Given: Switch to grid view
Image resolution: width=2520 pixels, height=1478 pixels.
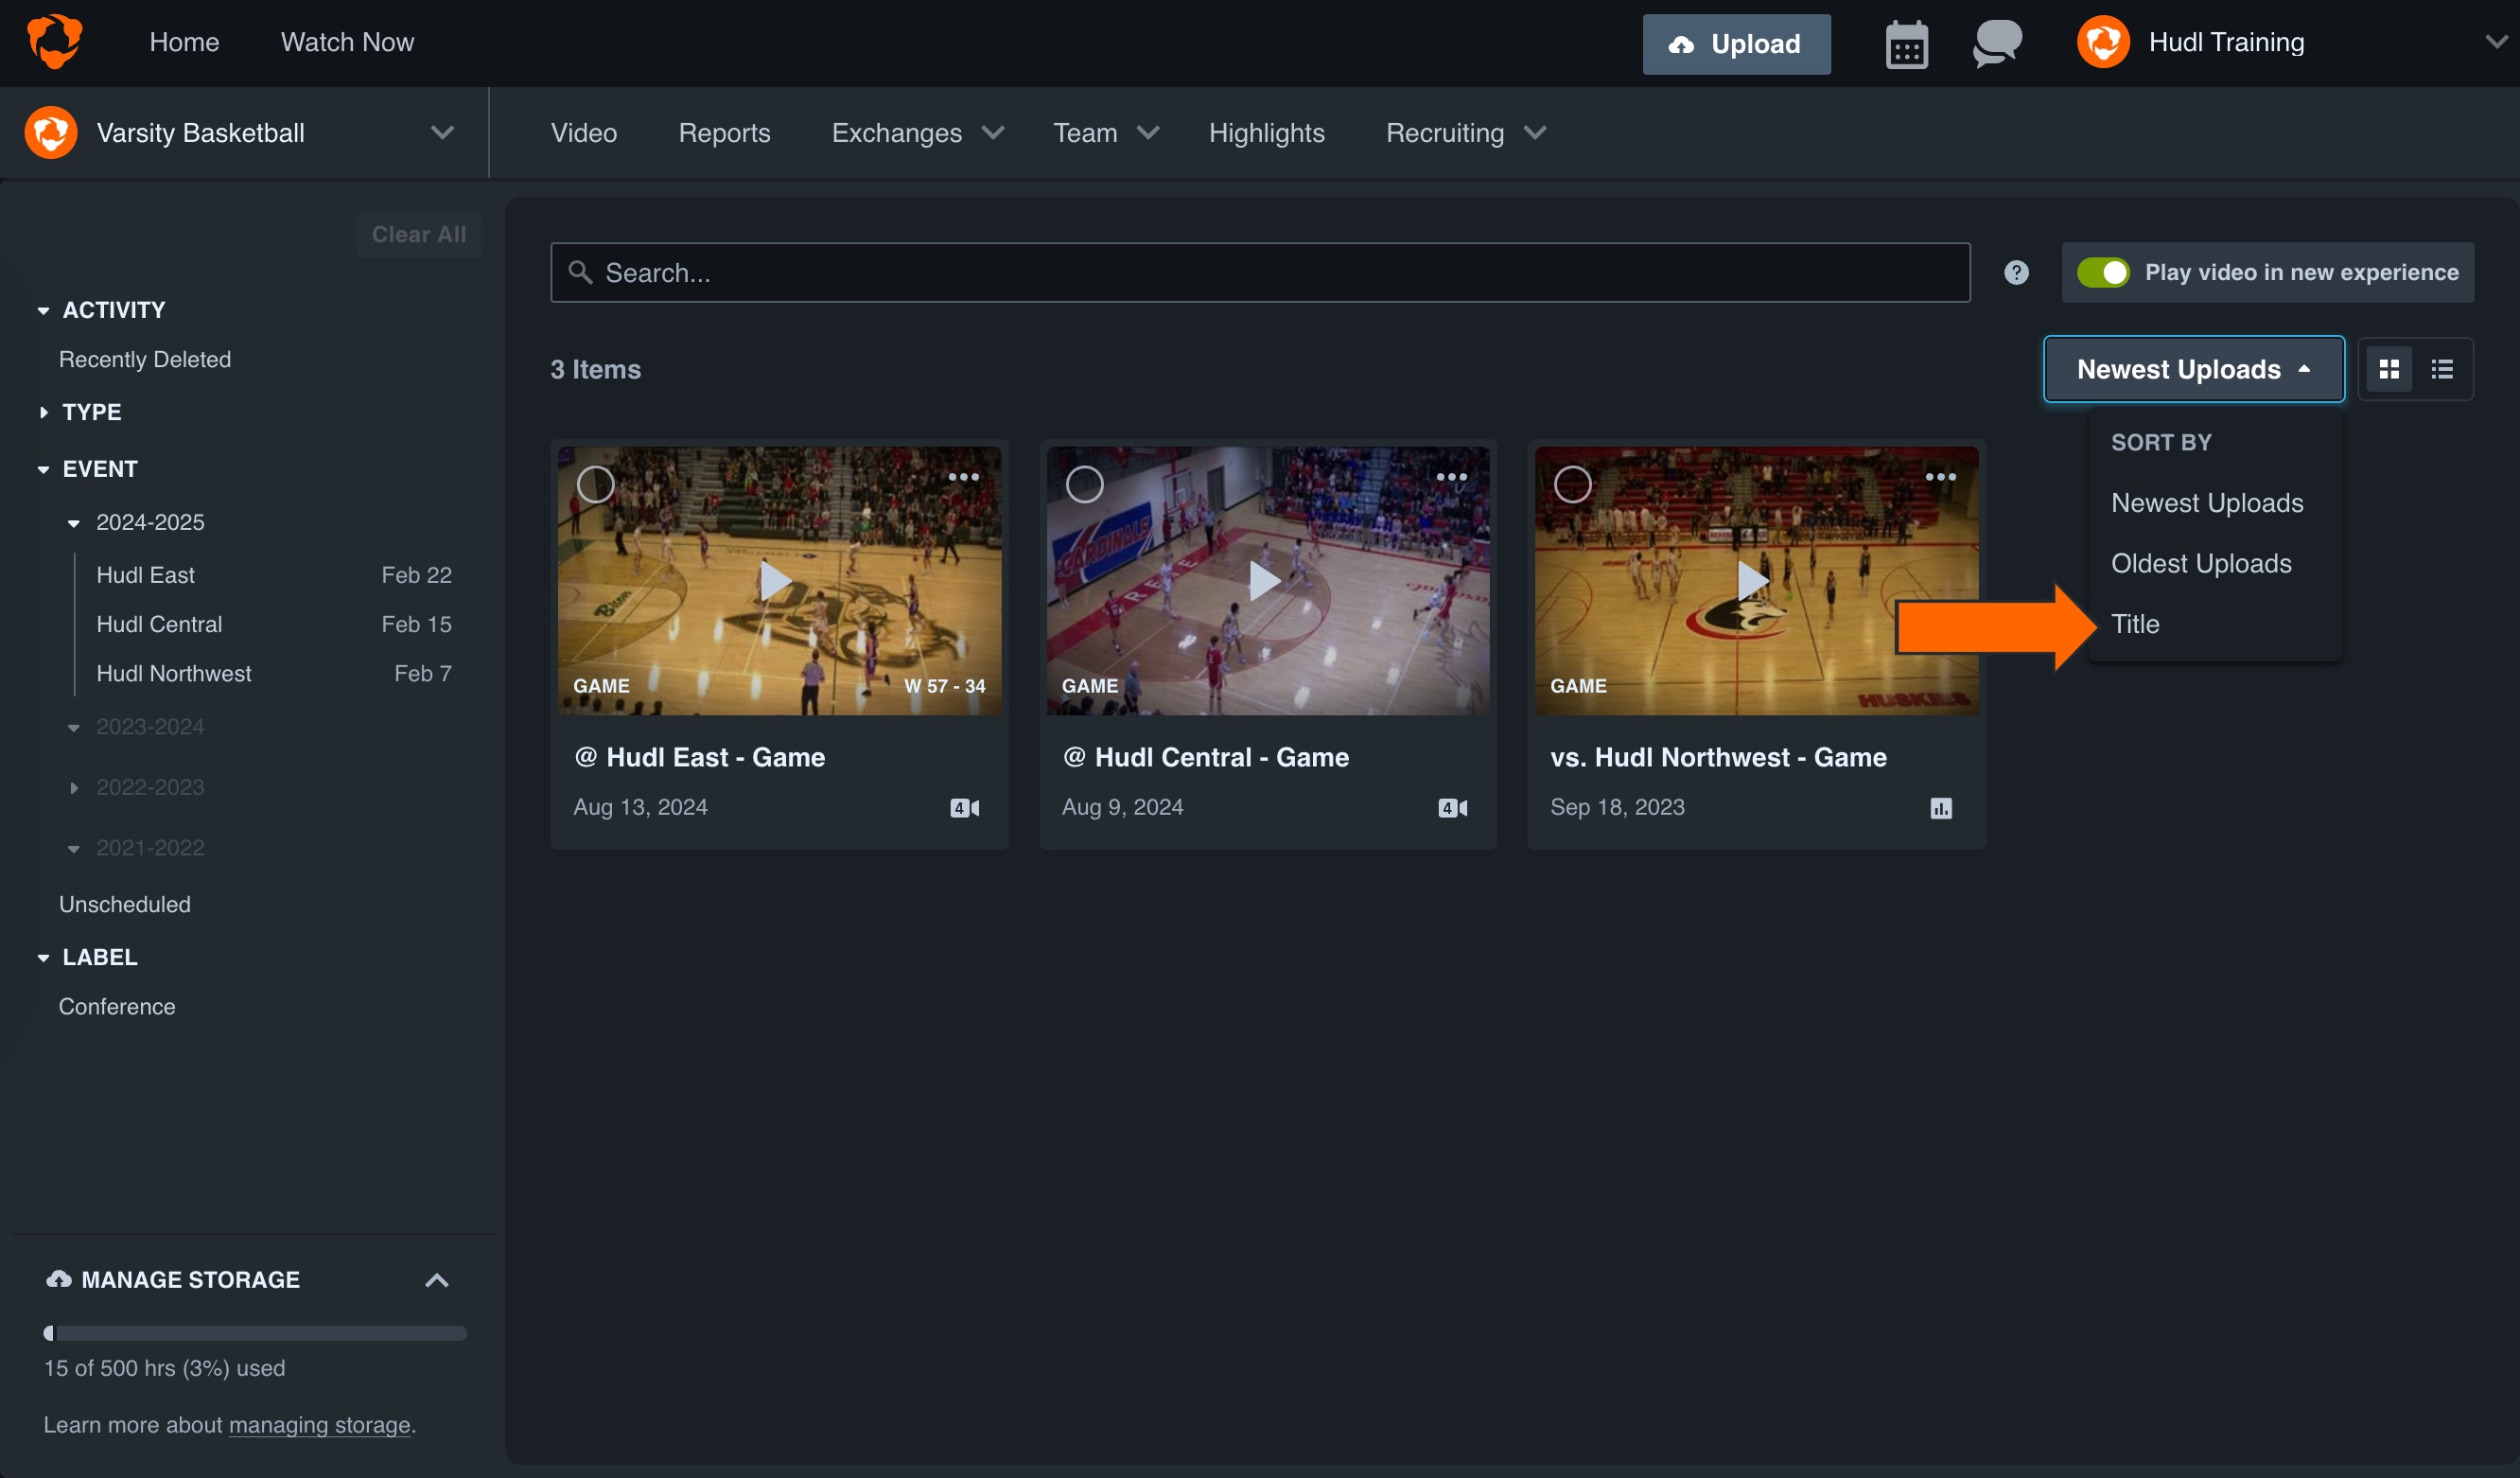Looking at the screenshot, I should click(2390, 368).
